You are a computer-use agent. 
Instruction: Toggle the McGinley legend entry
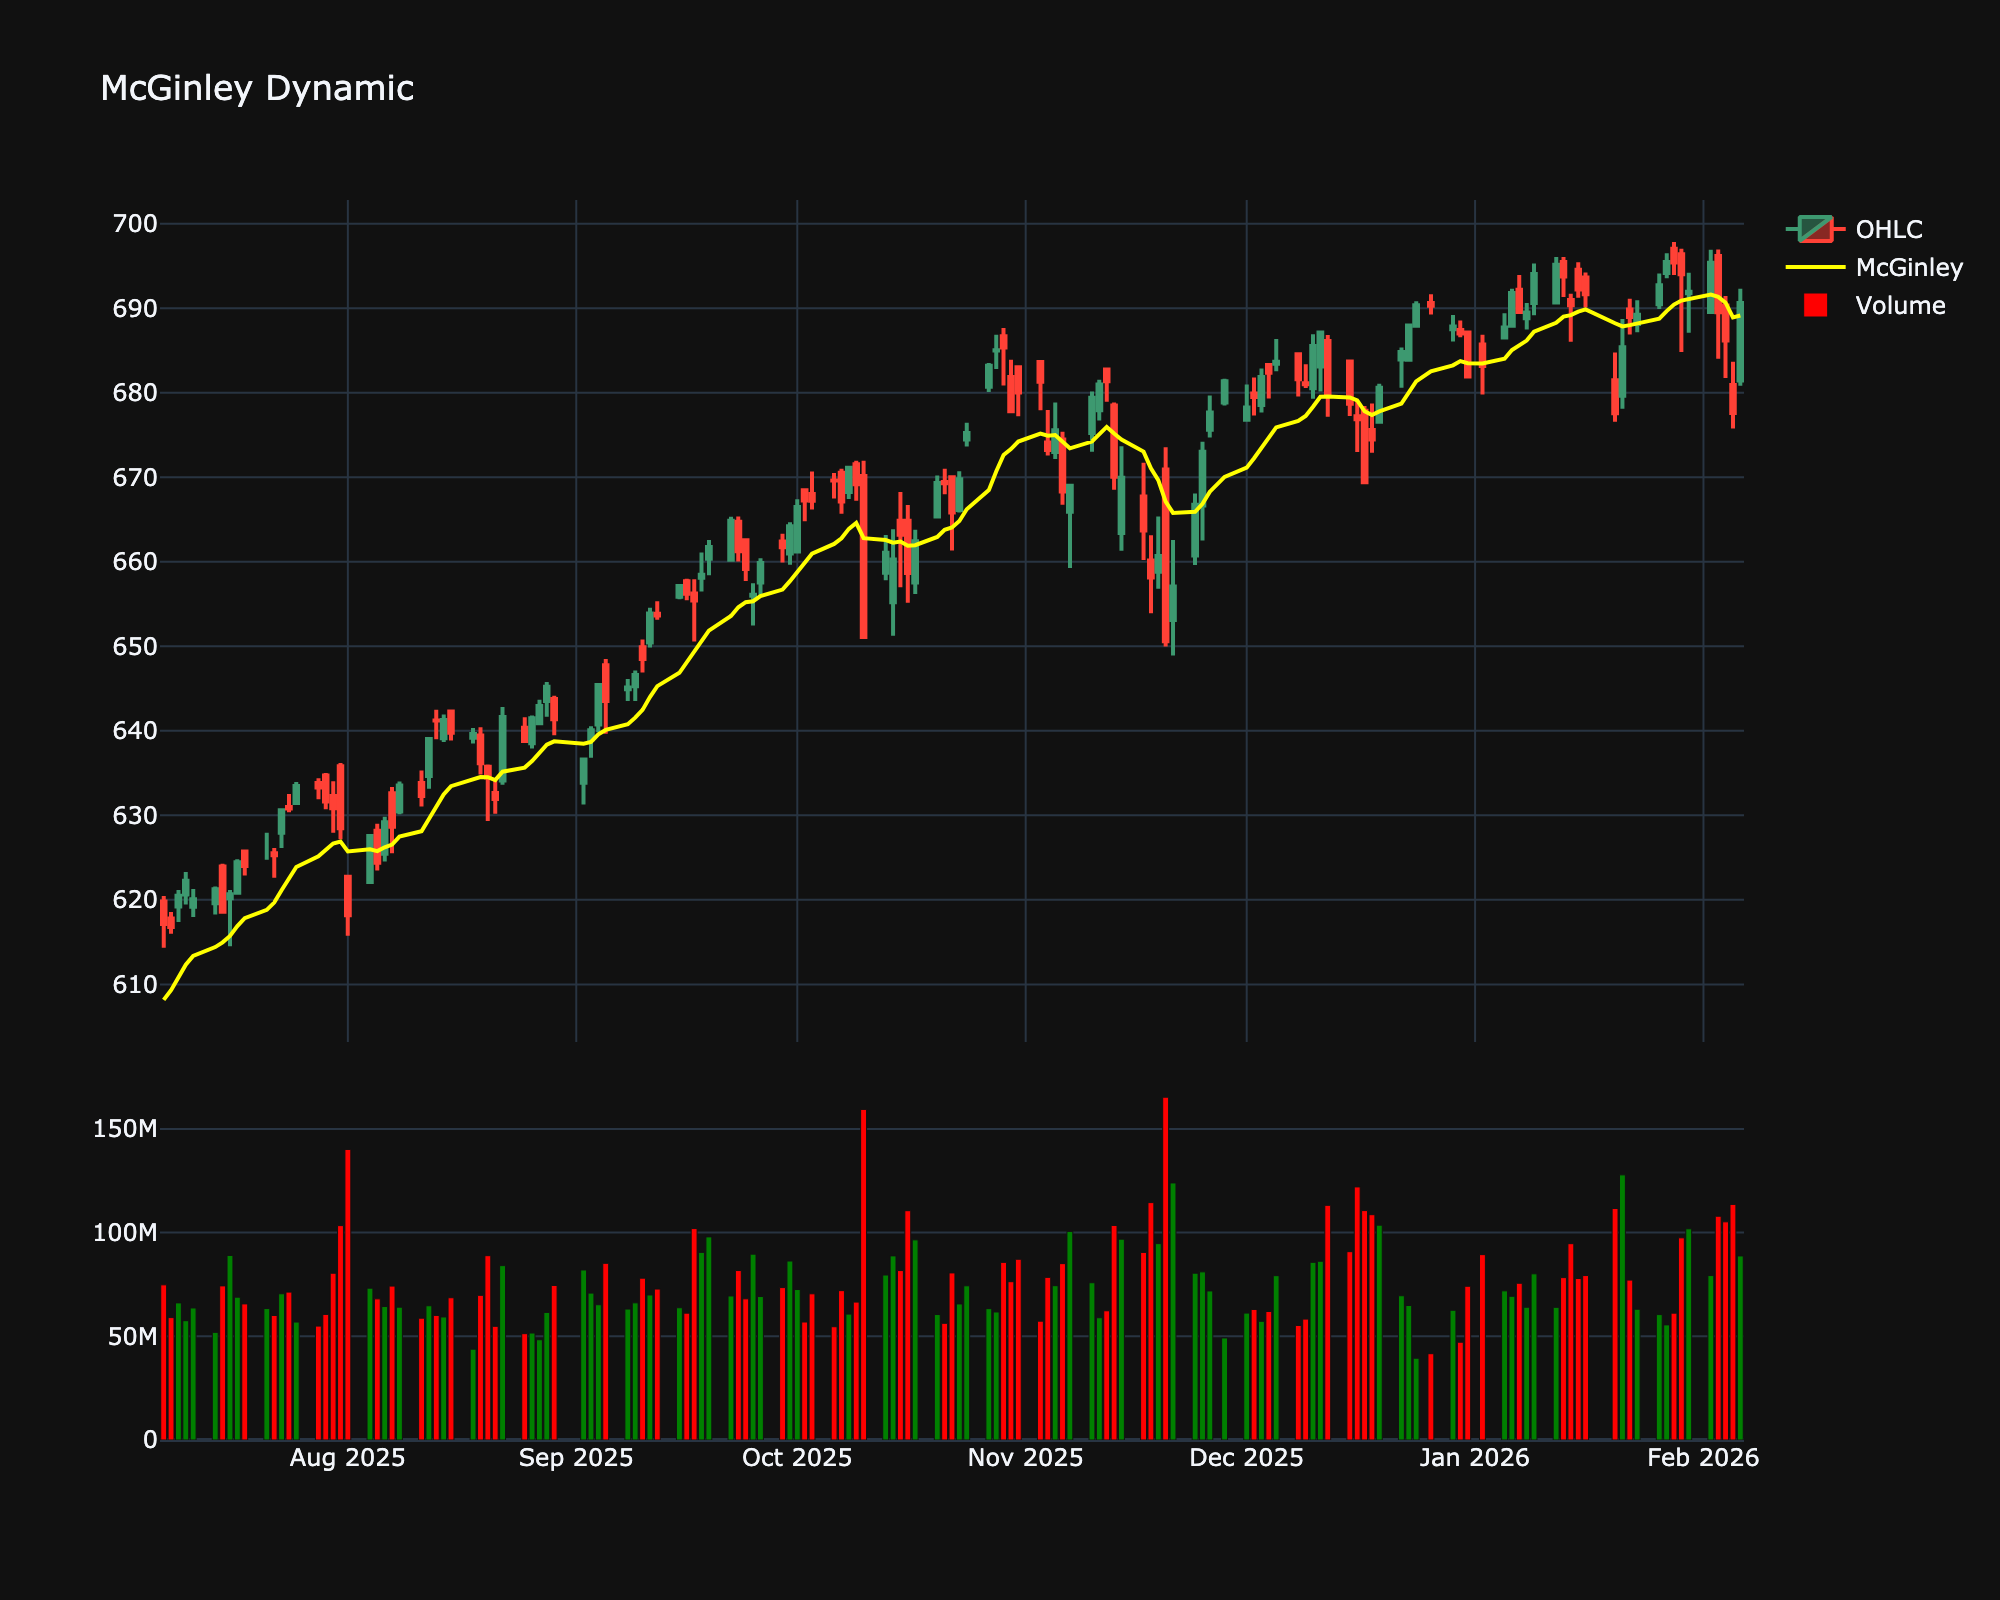[1908, 267]
